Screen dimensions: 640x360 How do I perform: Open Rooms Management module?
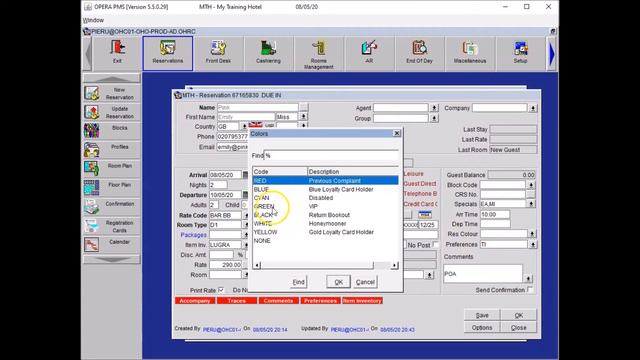[x=318, y=53]
